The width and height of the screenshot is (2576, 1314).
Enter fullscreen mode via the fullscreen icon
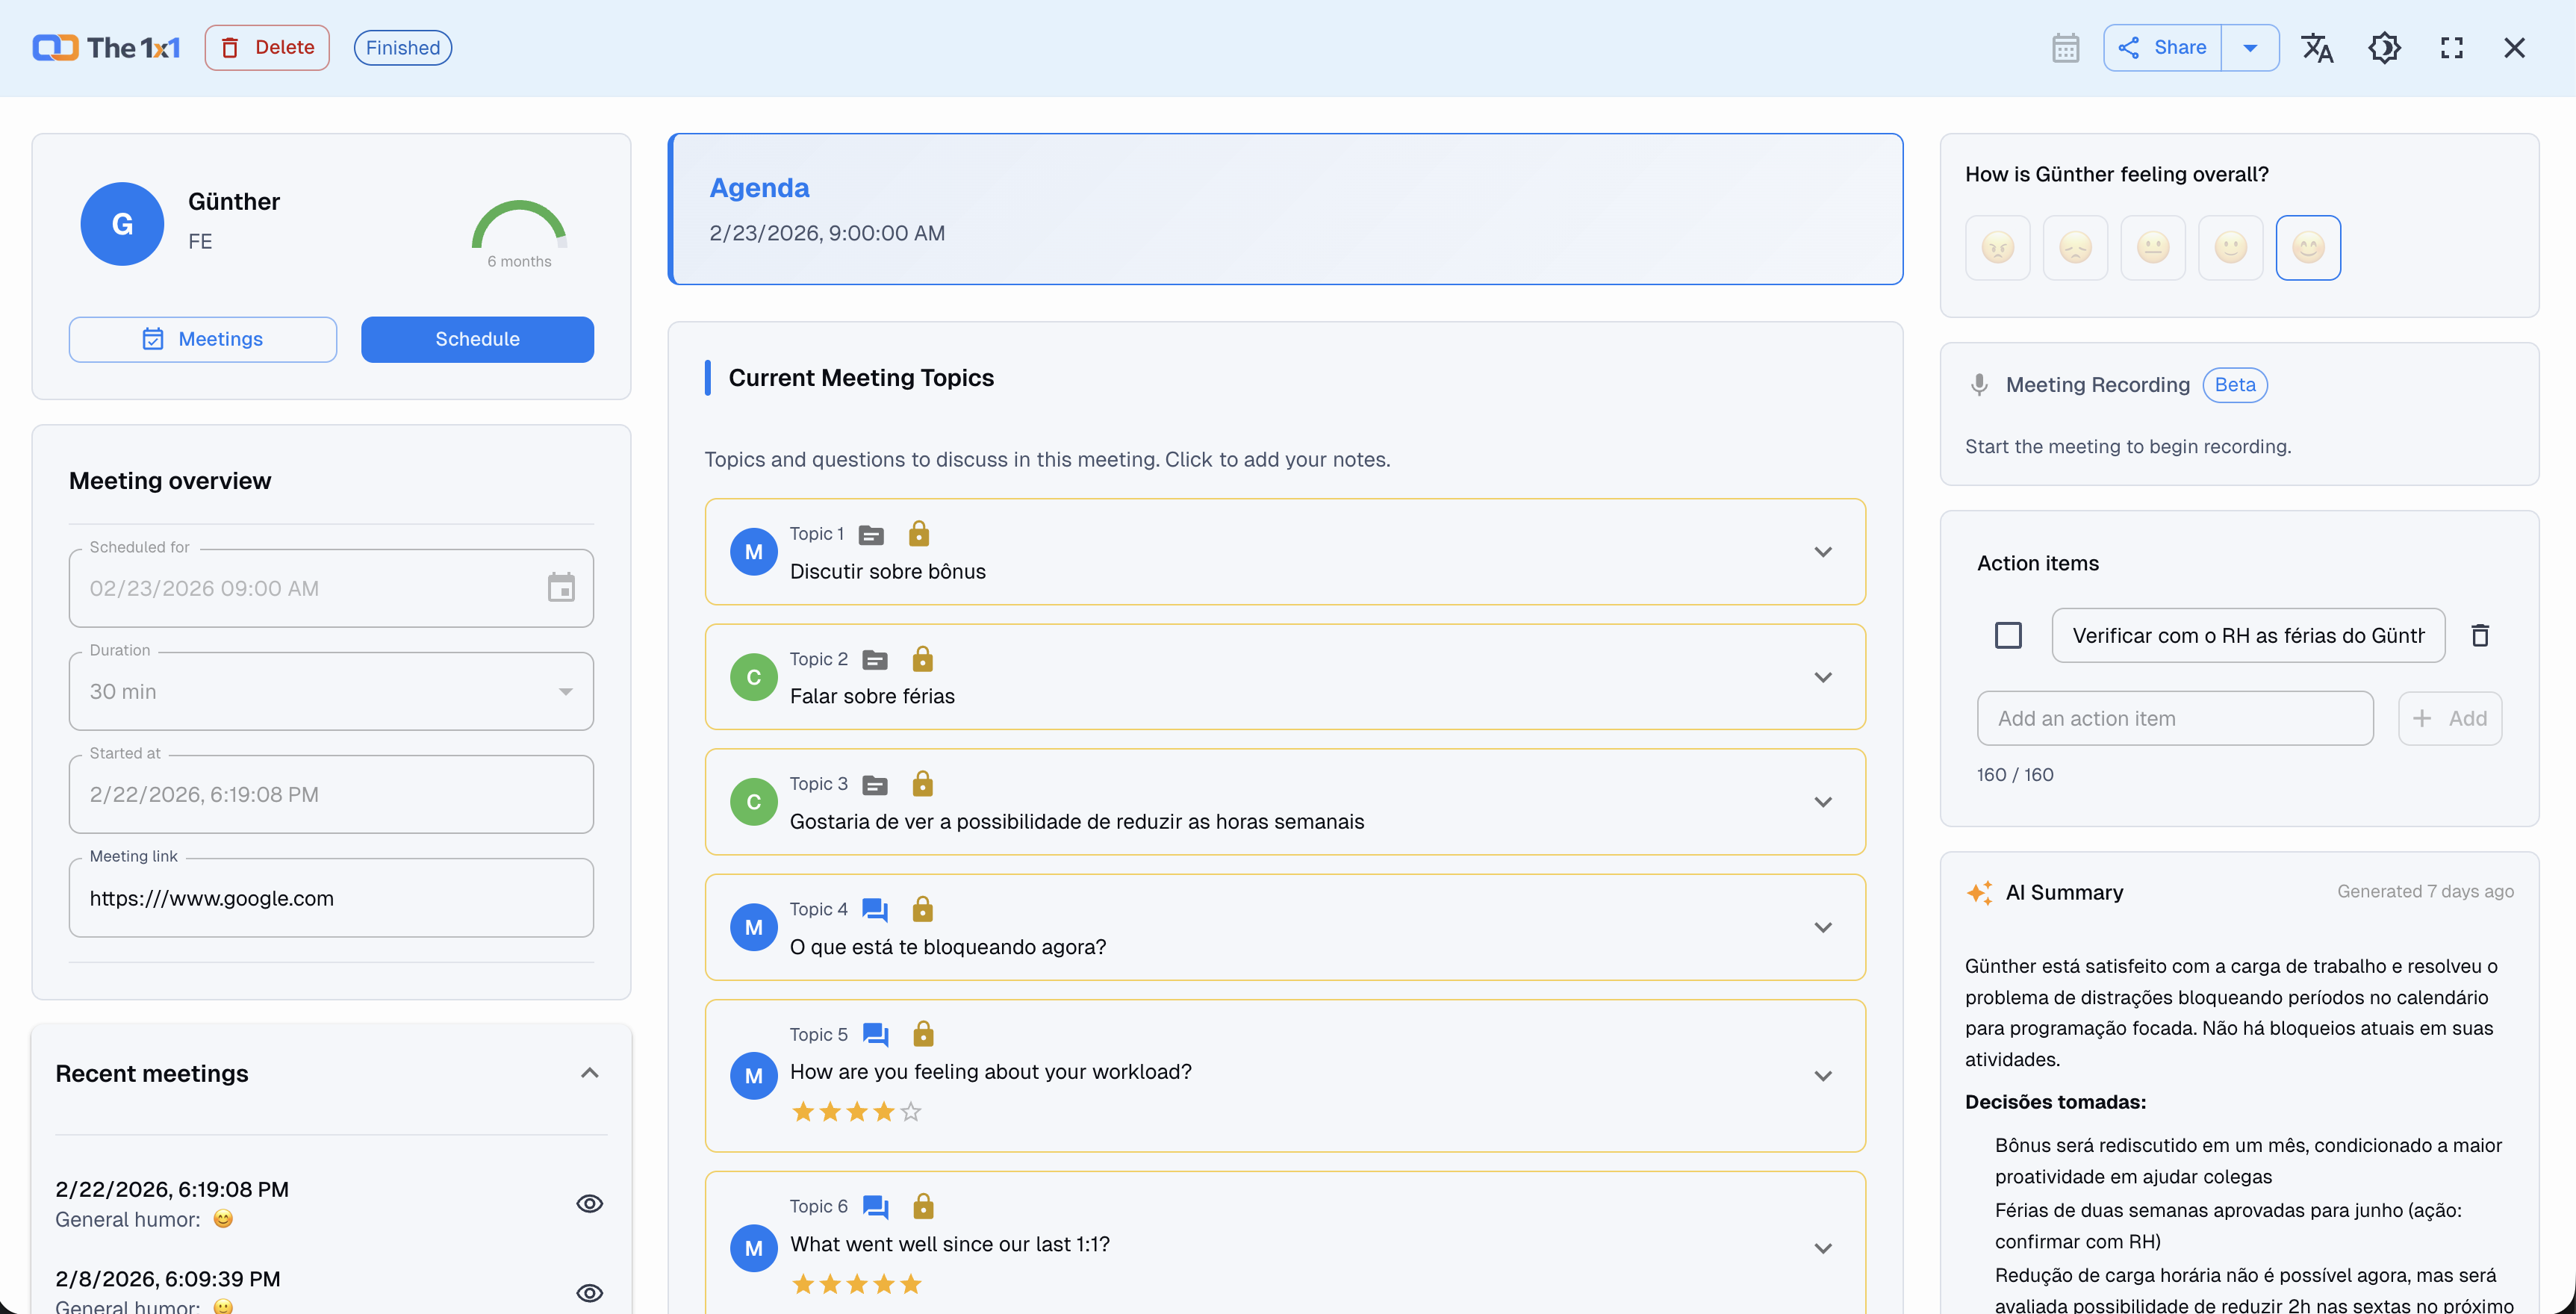[2451, 48]
